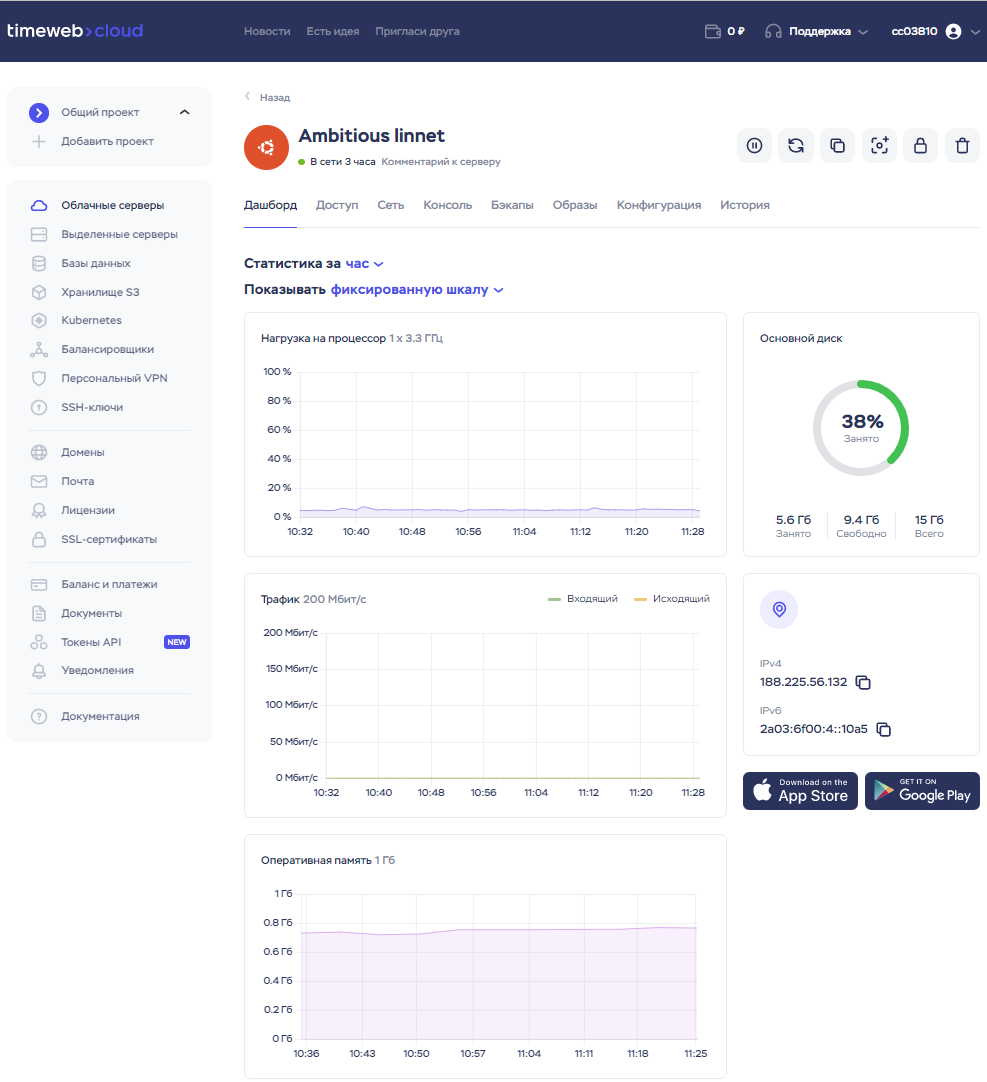
Task: Click the delete server trash icon
Action: (x=962, y=146)
